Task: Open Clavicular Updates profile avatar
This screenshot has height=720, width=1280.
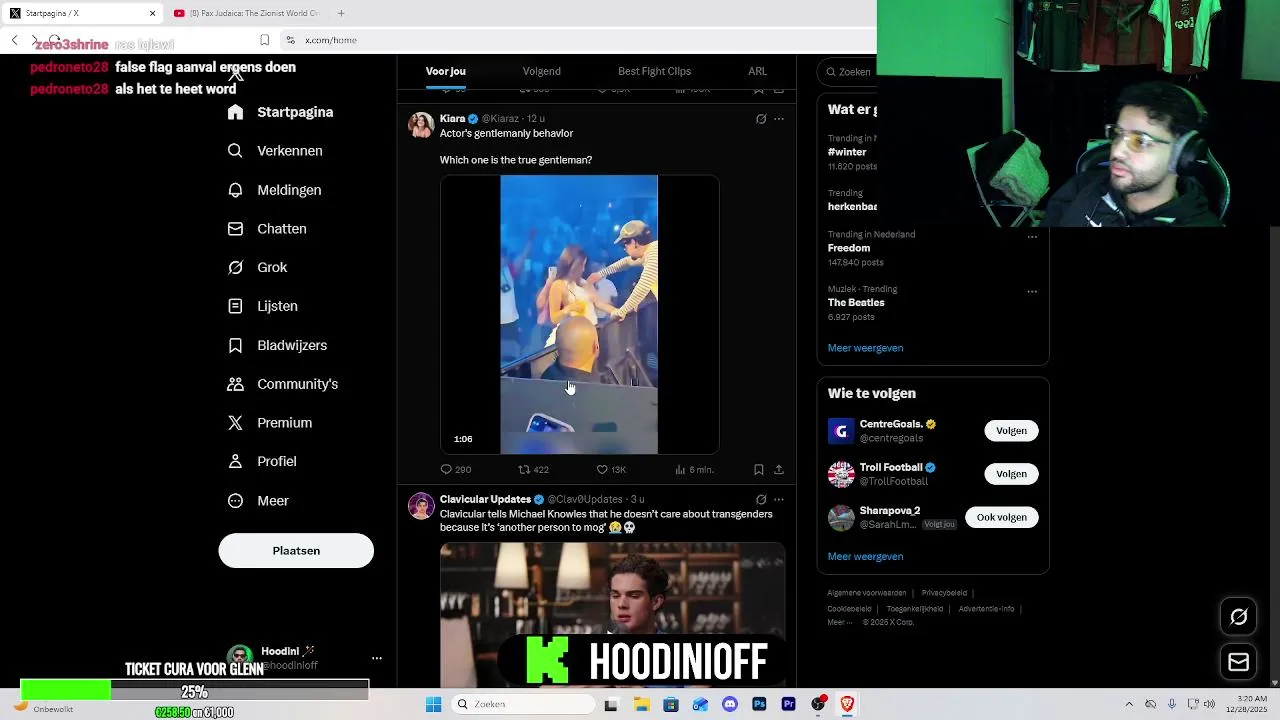Action: point(421,505)
